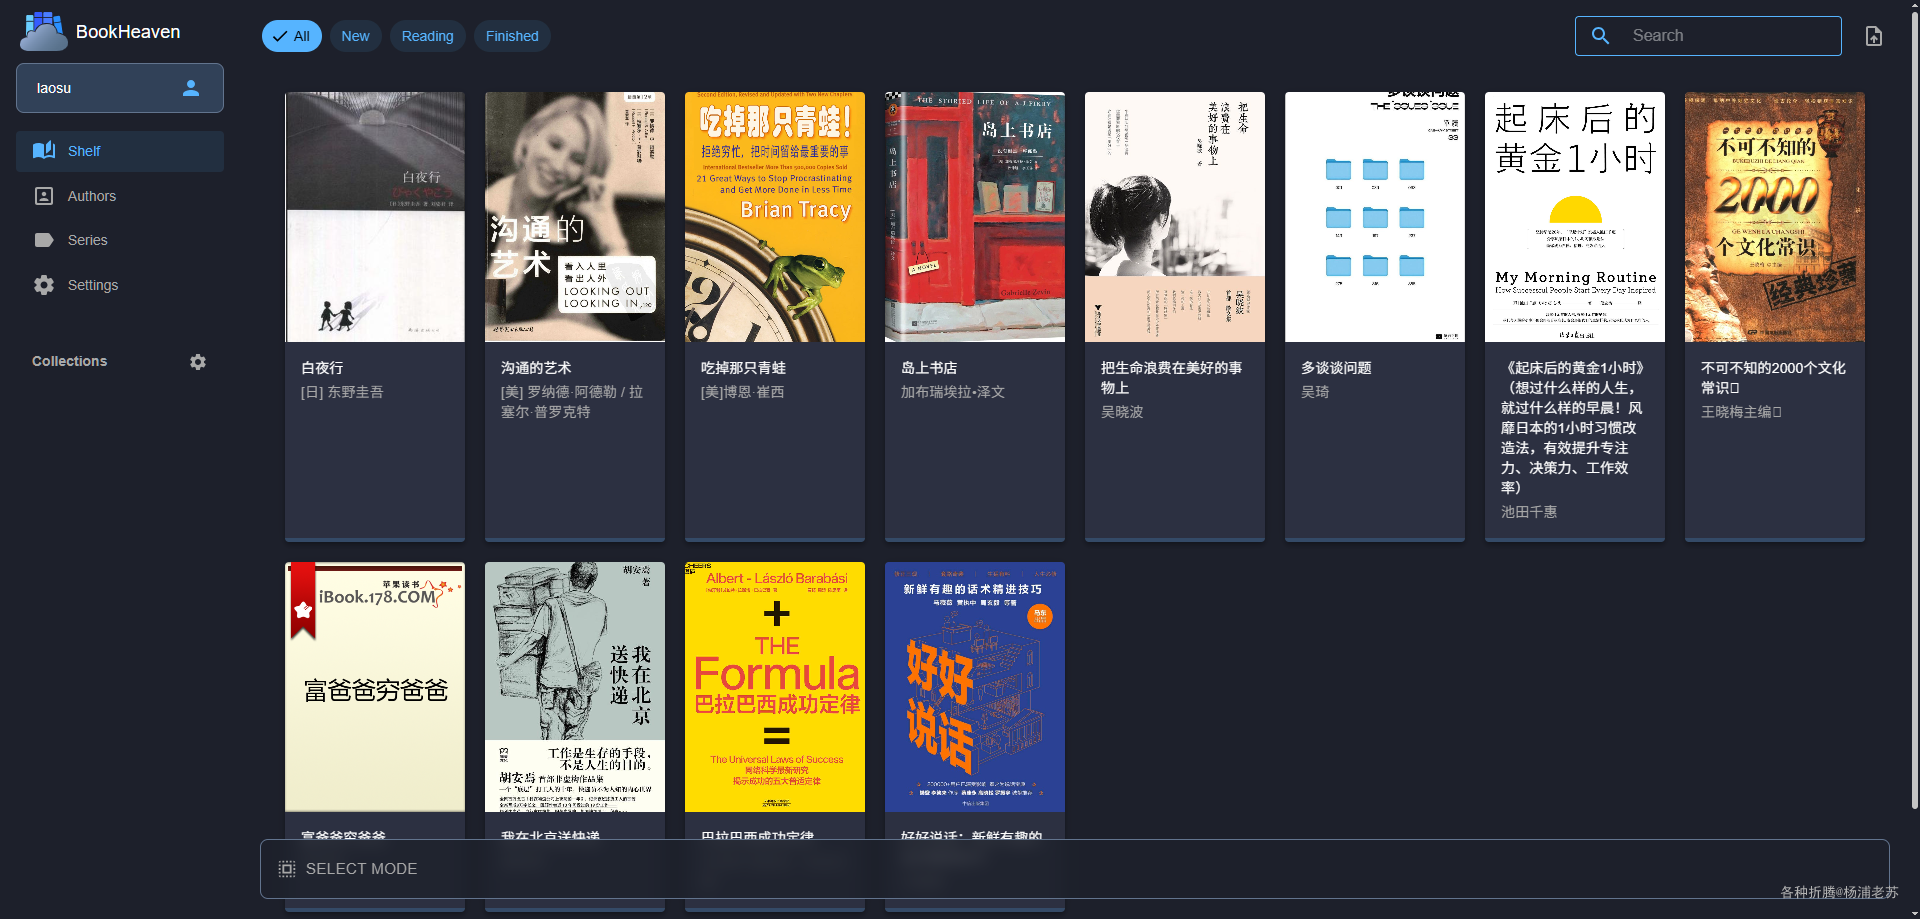The width and height of the screenshot is (1920, 919).
Task: Open the 把生命浪费在美好的事物上 cover
Action: 1175,217
